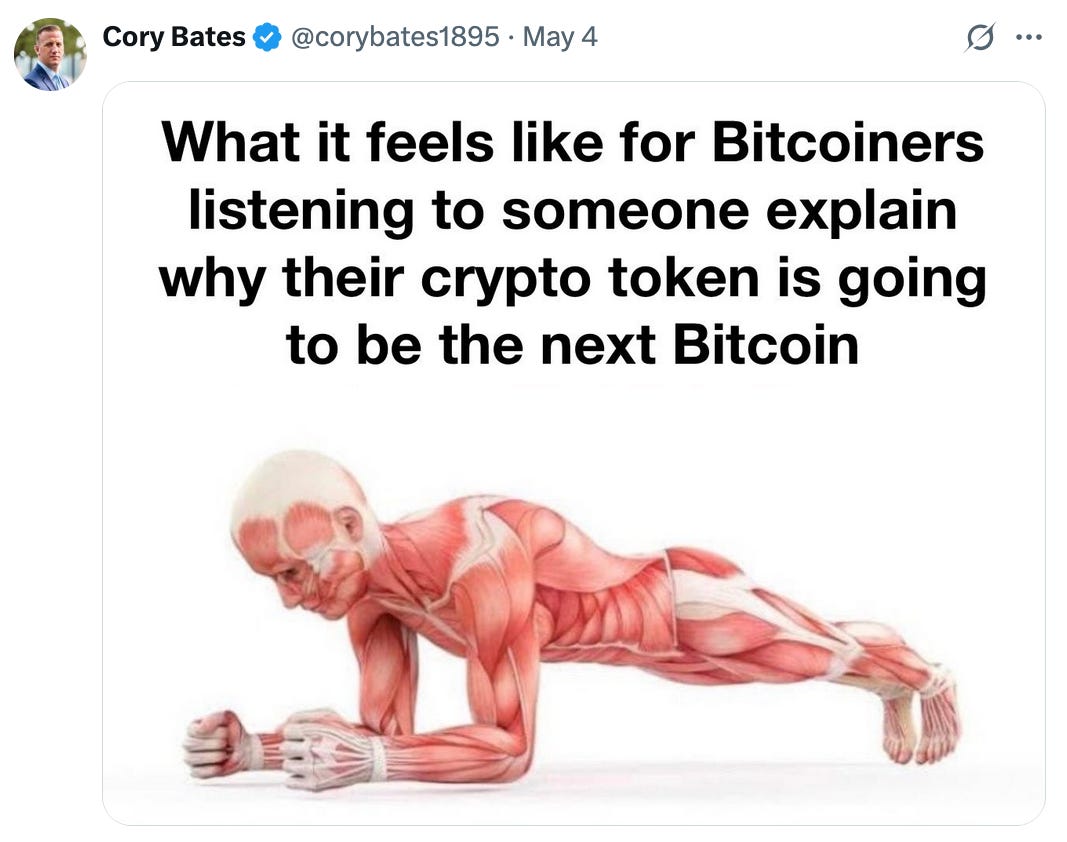Screen dimensions: 1067x842
Task: Click the 'to be the next Bitcoin' text line
Action: [572, 345]
